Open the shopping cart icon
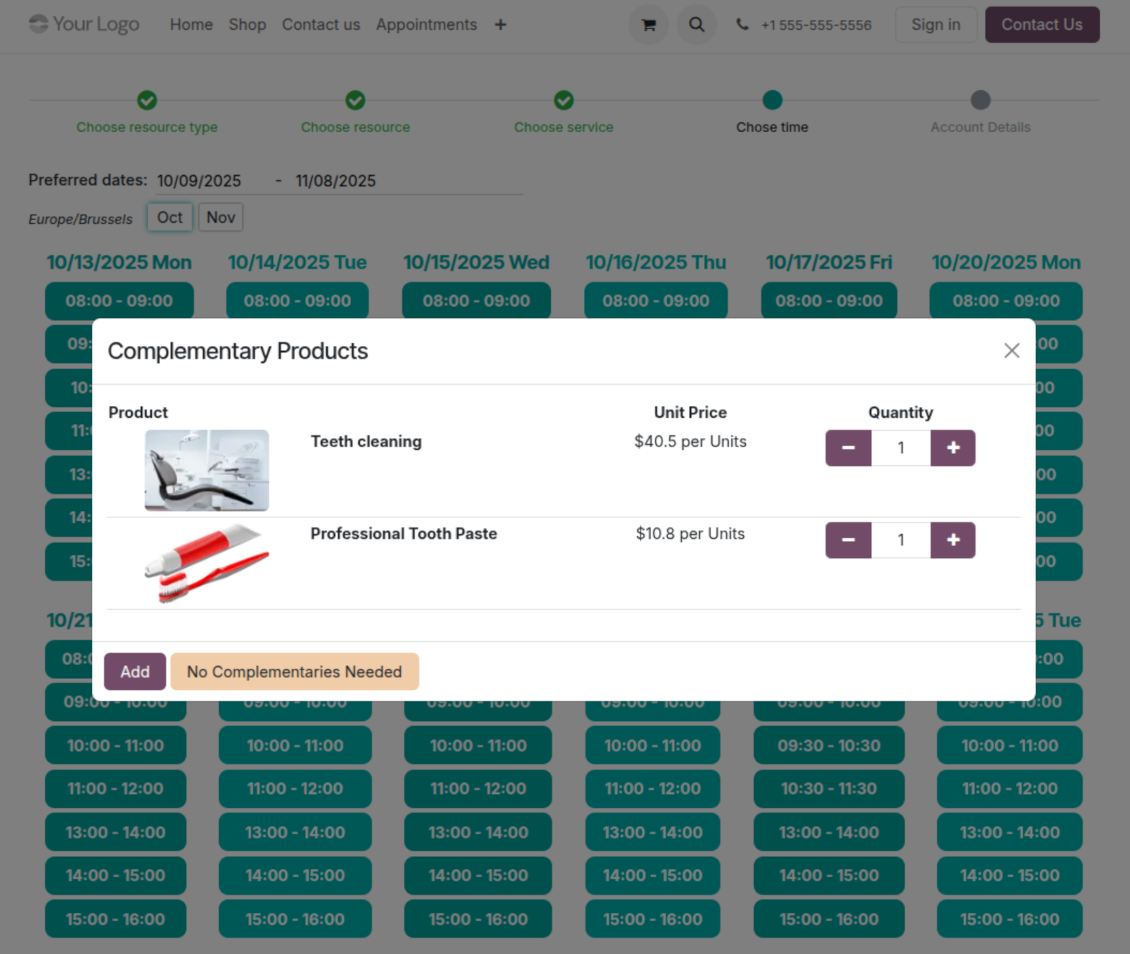 click(x=648, y=25)
